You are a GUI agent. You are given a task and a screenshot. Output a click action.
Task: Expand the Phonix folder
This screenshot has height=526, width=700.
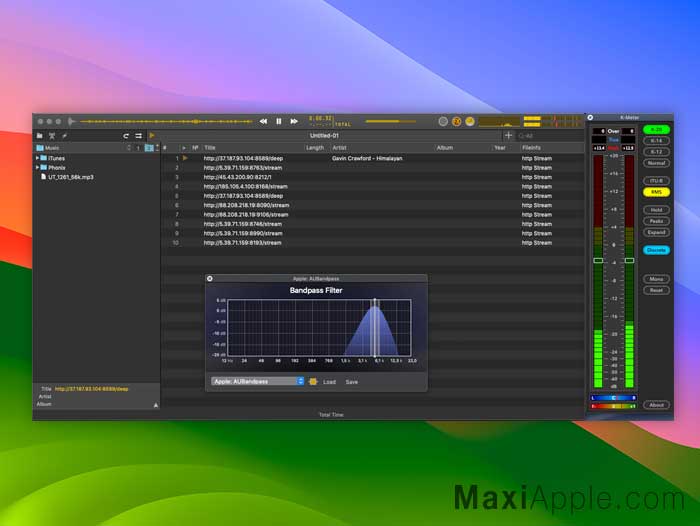coord(37,167)
